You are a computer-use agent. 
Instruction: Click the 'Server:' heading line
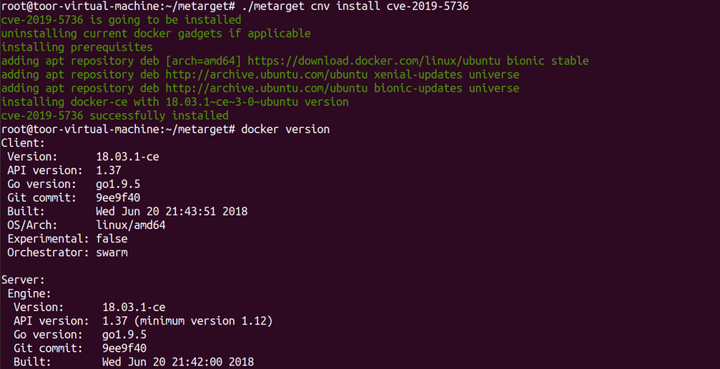(x=23, y=280)
